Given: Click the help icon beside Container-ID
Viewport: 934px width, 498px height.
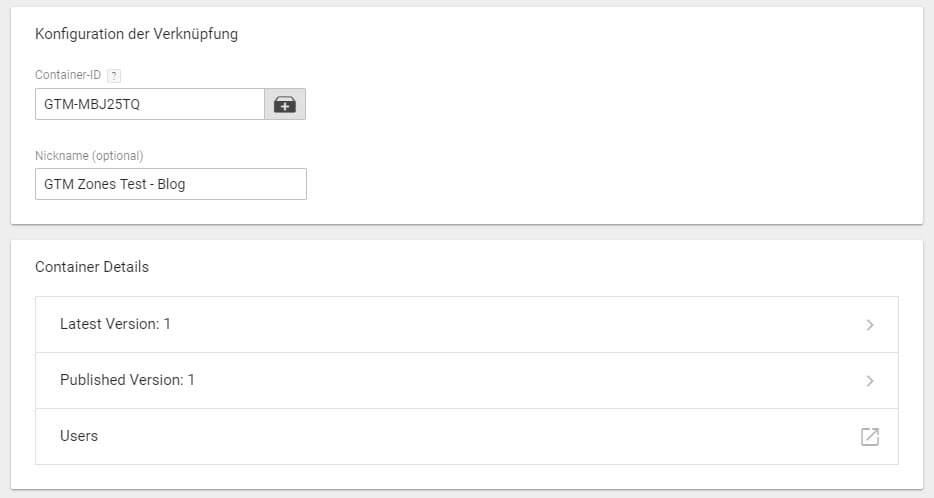Looking at the screenshot, I should coord(114,75).
